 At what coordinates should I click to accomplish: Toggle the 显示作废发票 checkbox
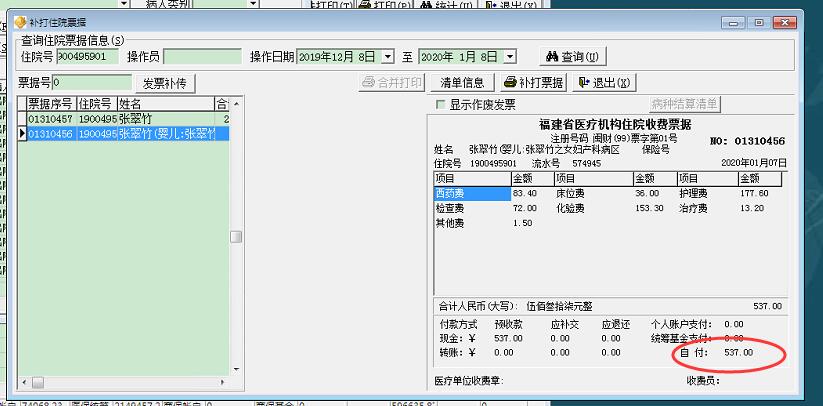click(x=440, y=105)
